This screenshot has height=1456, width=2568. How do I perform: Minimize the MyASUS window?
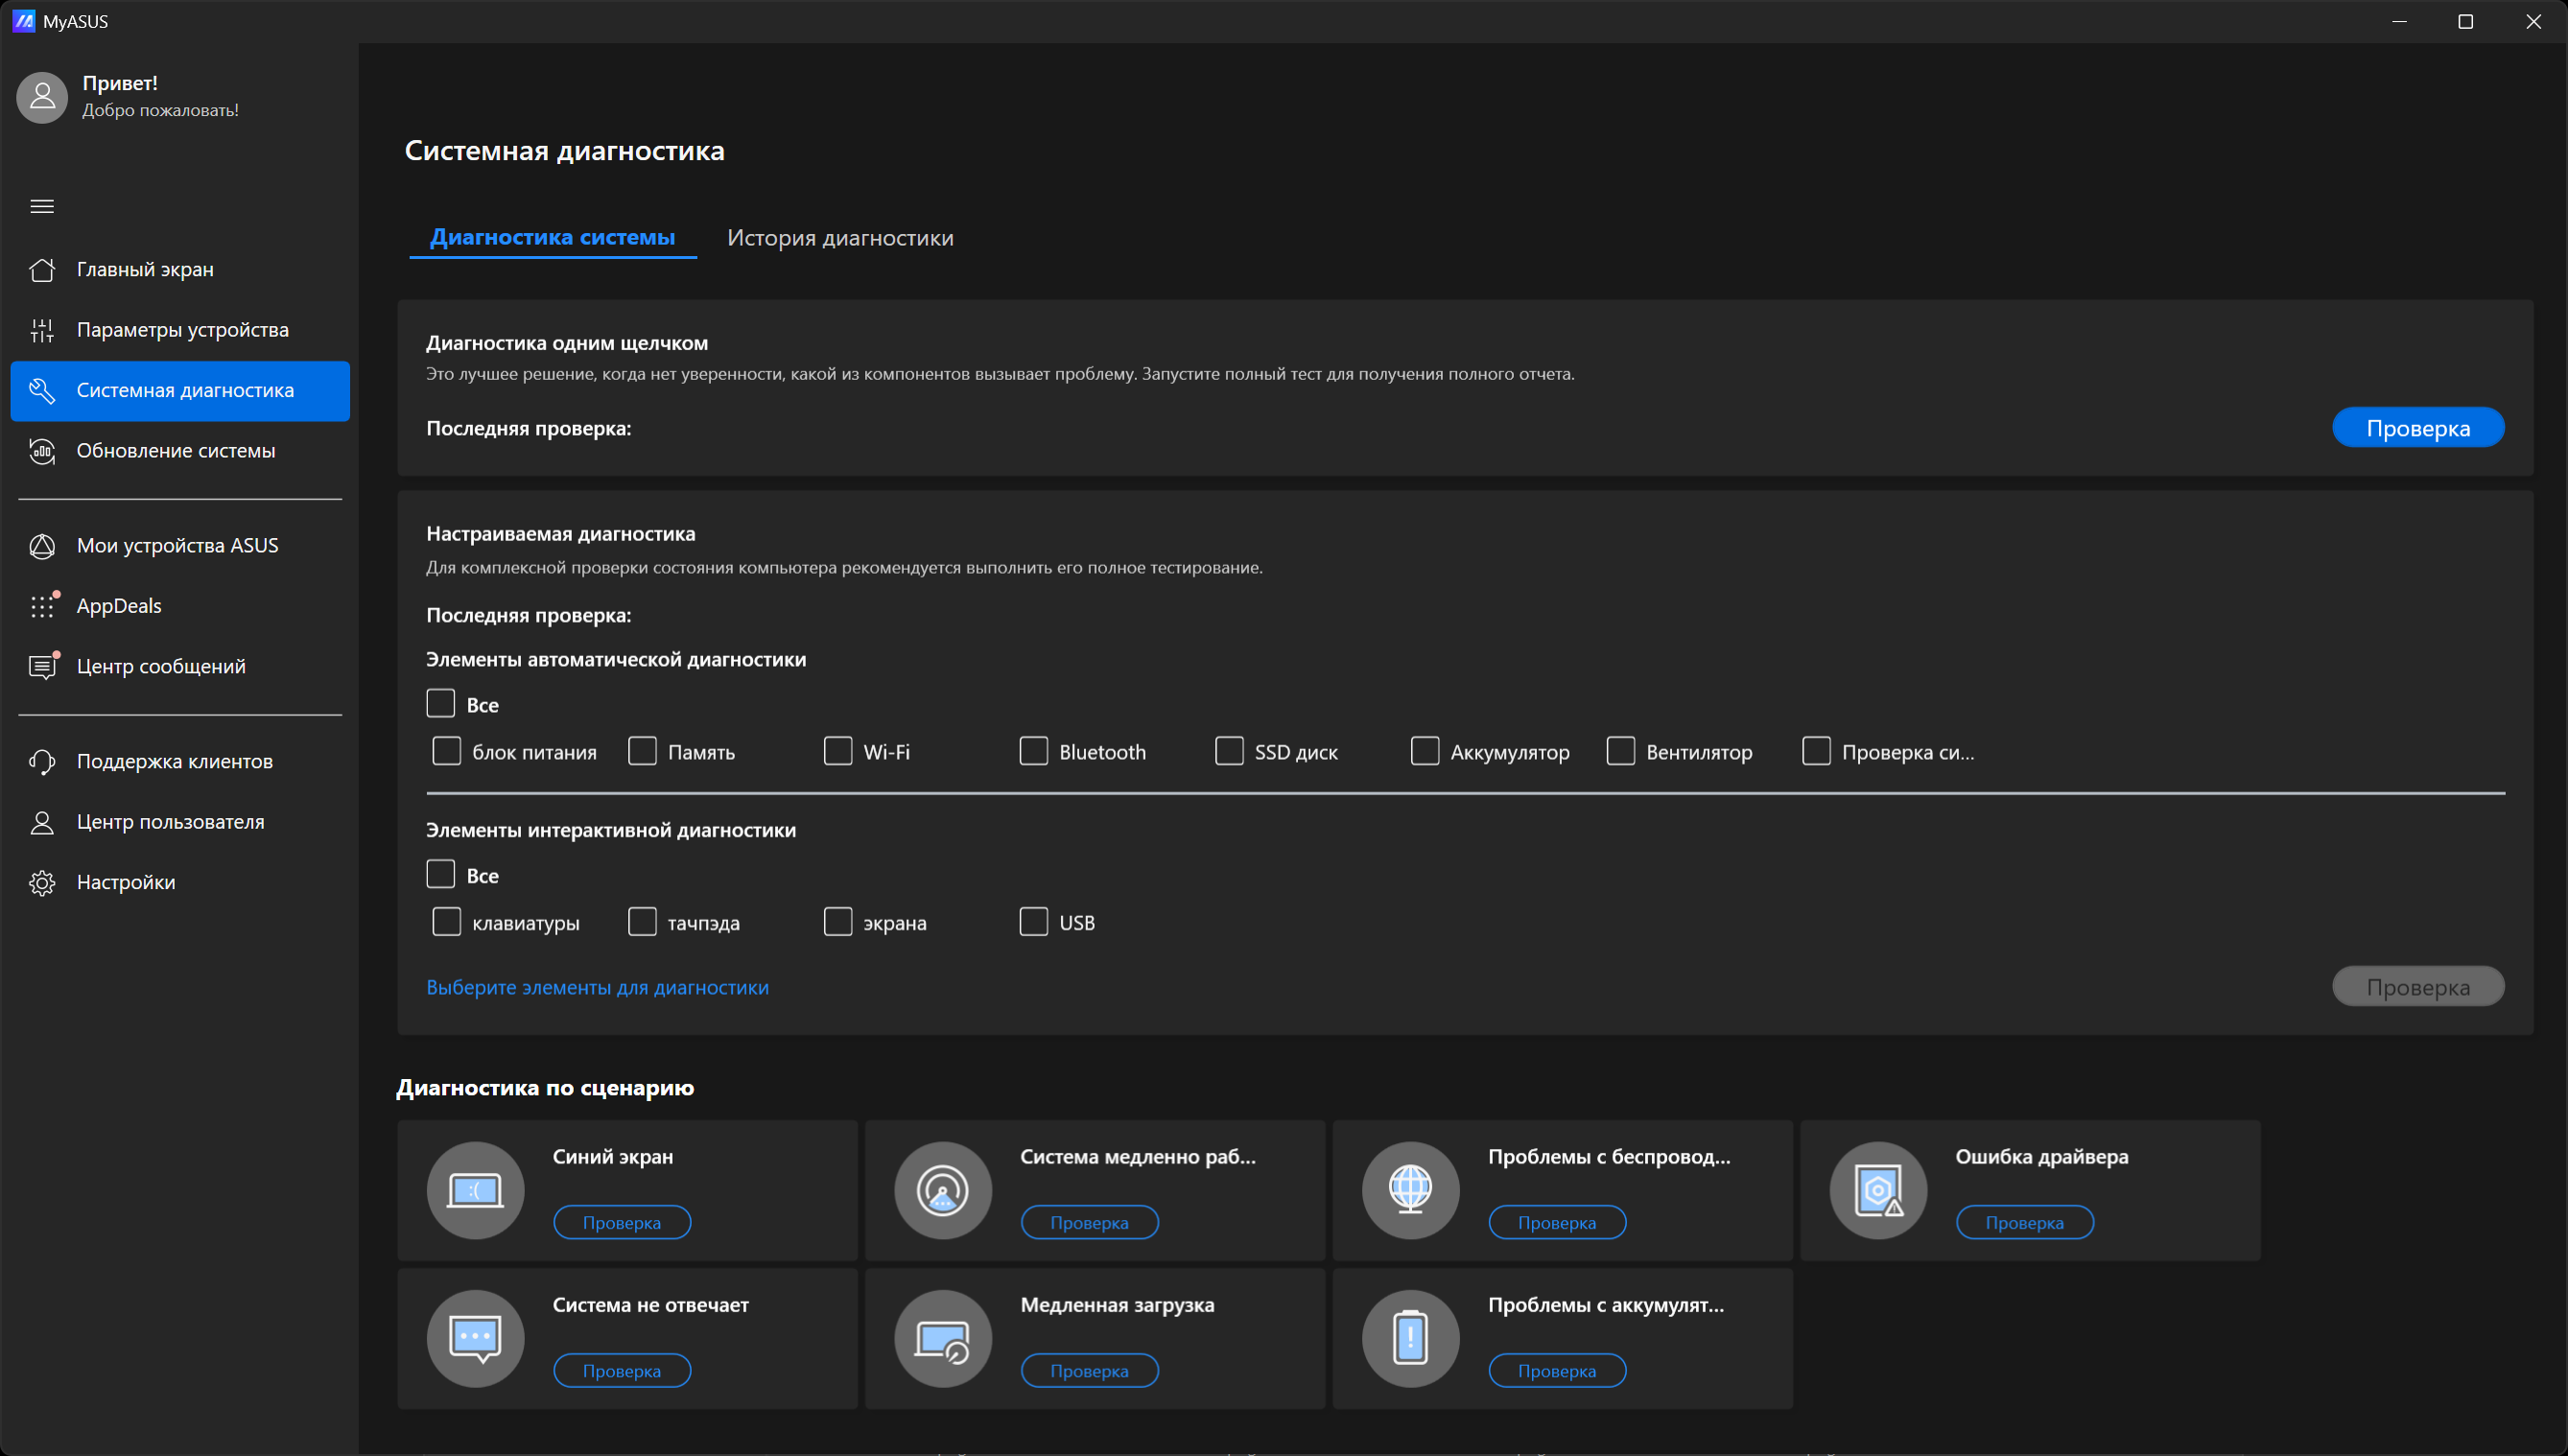click(2399, 21)
